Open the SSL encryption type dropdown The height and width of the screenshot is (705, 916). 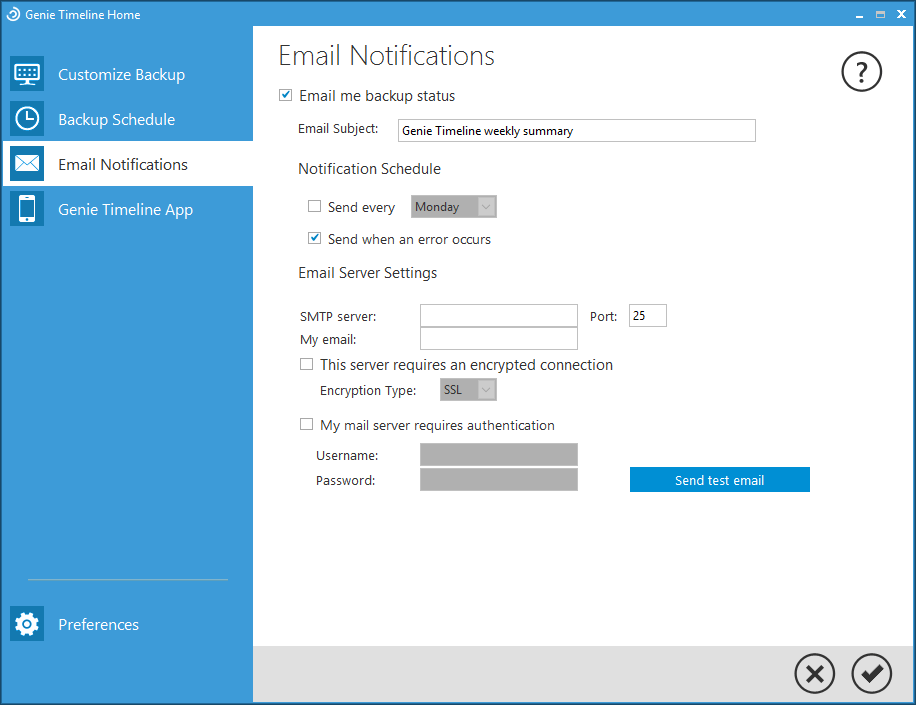(x=468, y=390)
